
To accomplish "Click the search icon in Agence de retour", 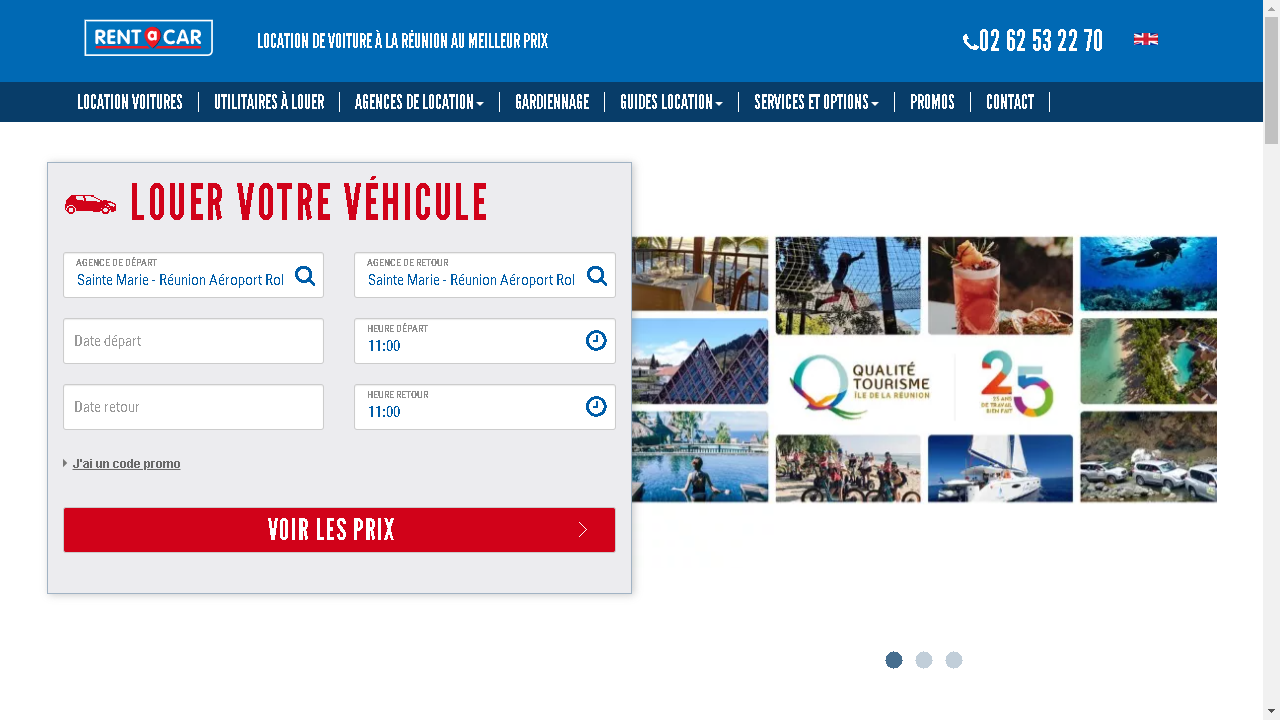I will [597, 276].
